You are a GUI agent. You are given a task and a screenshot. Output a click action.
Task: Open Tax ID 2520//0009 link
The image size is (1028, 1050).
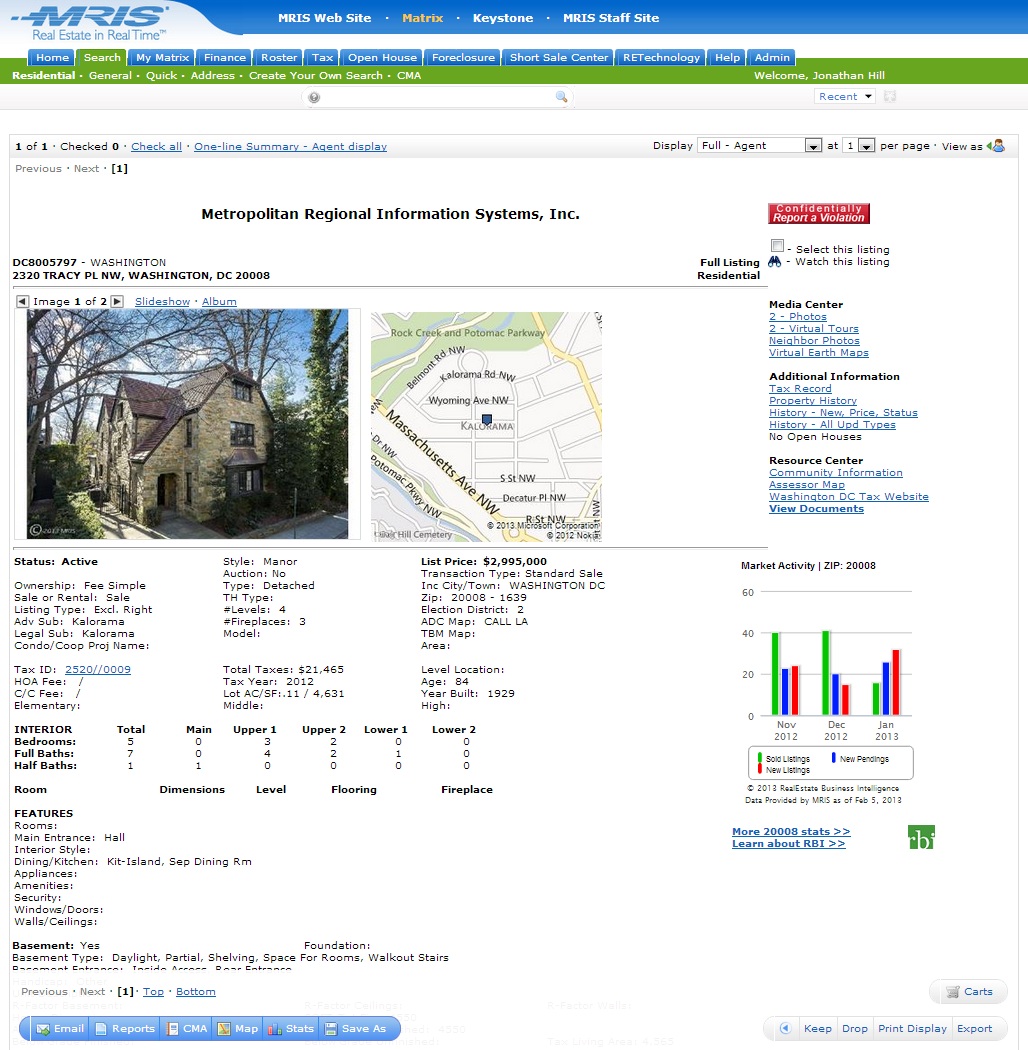98,670
